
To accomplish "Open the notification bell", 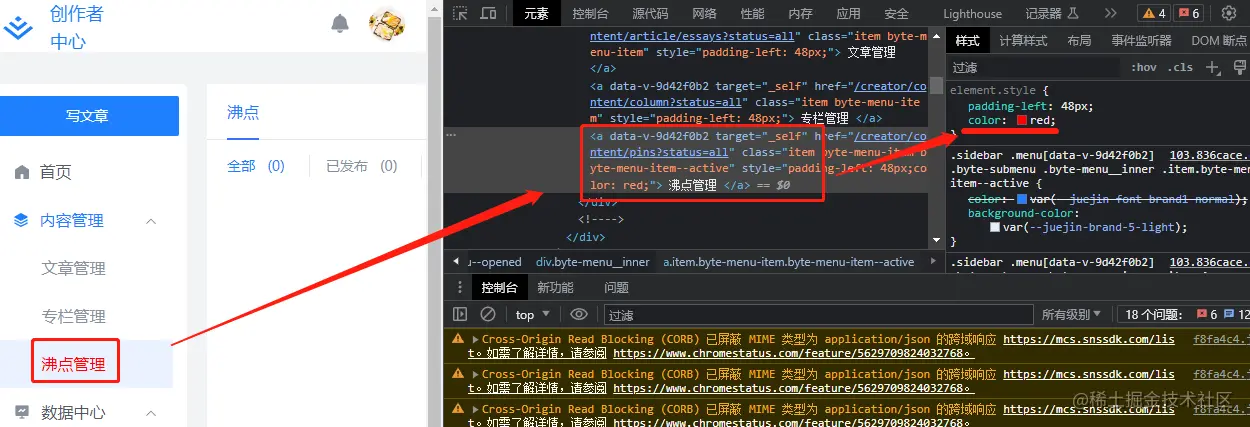I will [341, 23].
